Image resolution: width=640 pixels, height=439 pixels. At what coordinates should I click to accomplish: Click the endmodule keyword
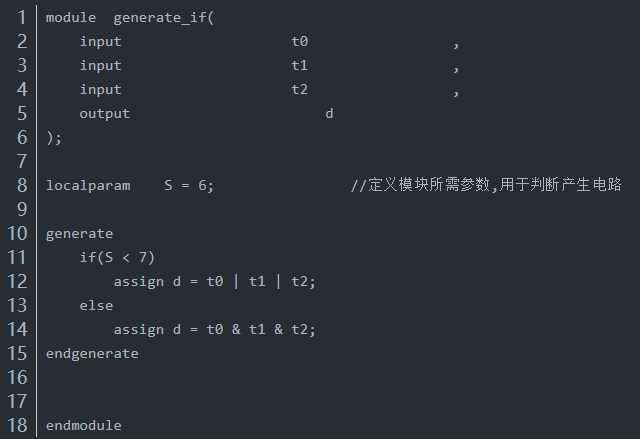pos(84,426)
